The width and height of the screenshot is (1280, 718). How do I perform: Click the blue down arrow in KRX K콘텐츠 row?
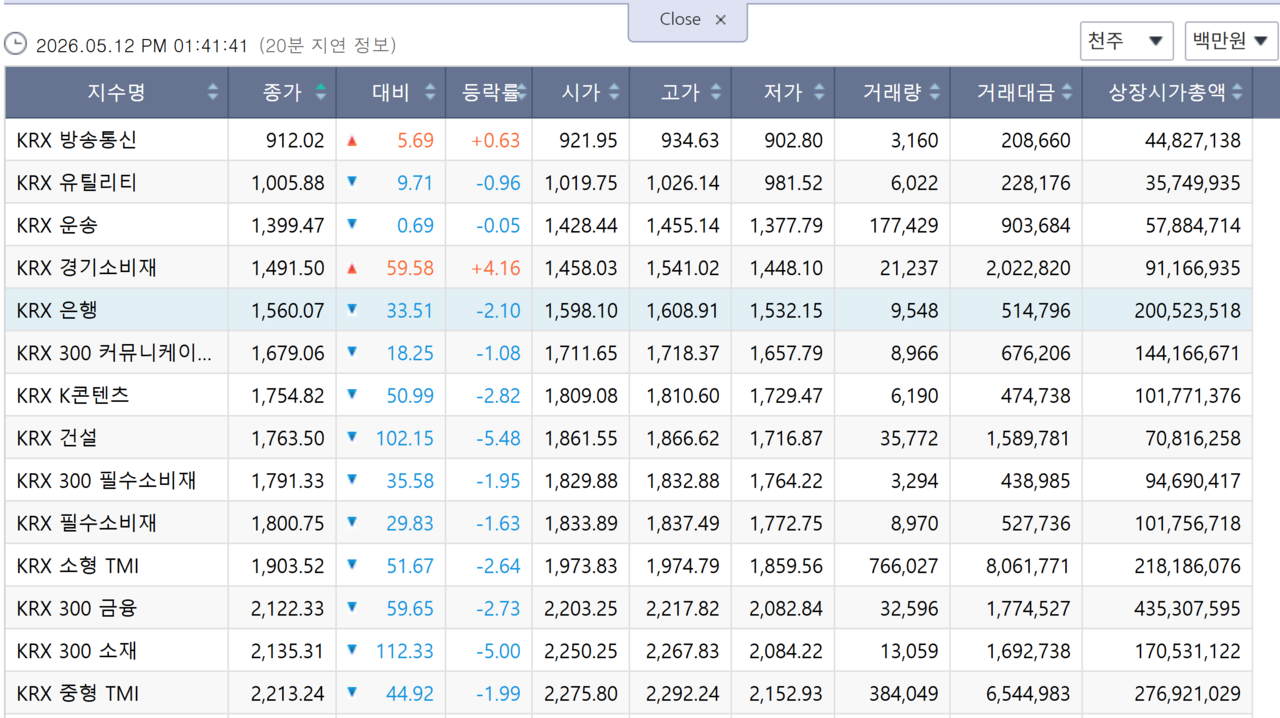click(352, 394)
